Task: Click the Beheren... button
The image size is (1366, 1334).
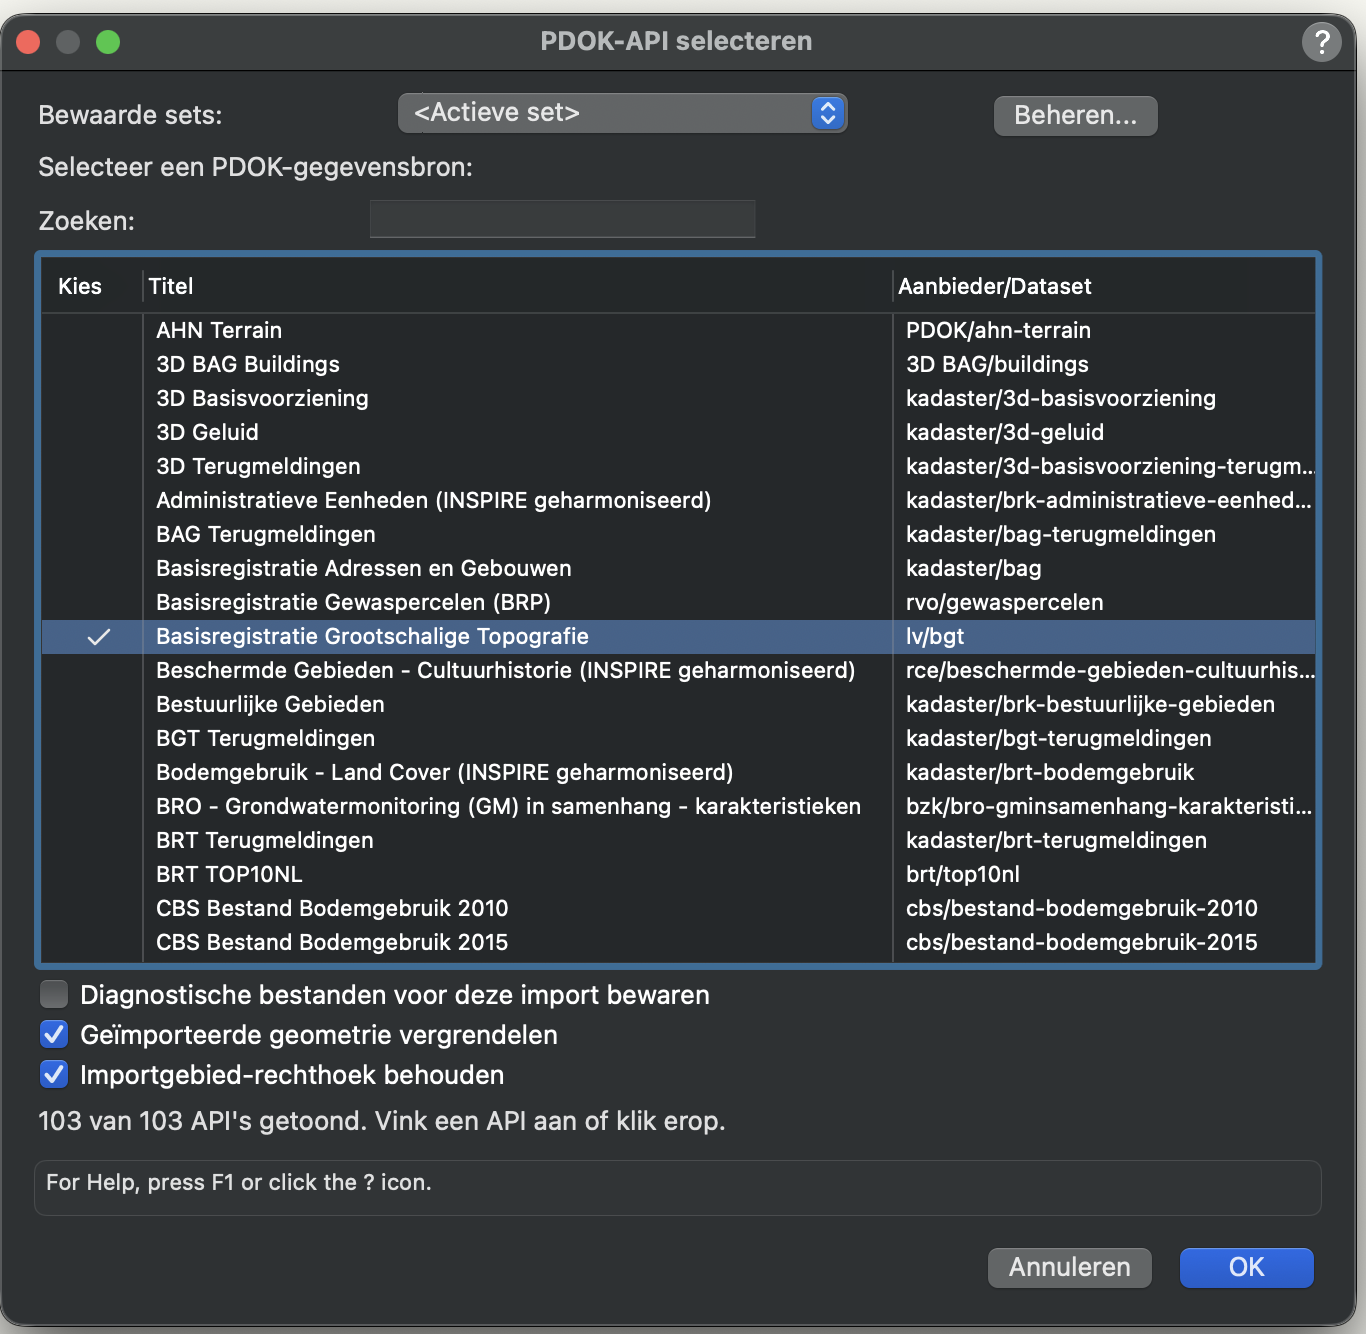Action: (x=1075, y=116)
